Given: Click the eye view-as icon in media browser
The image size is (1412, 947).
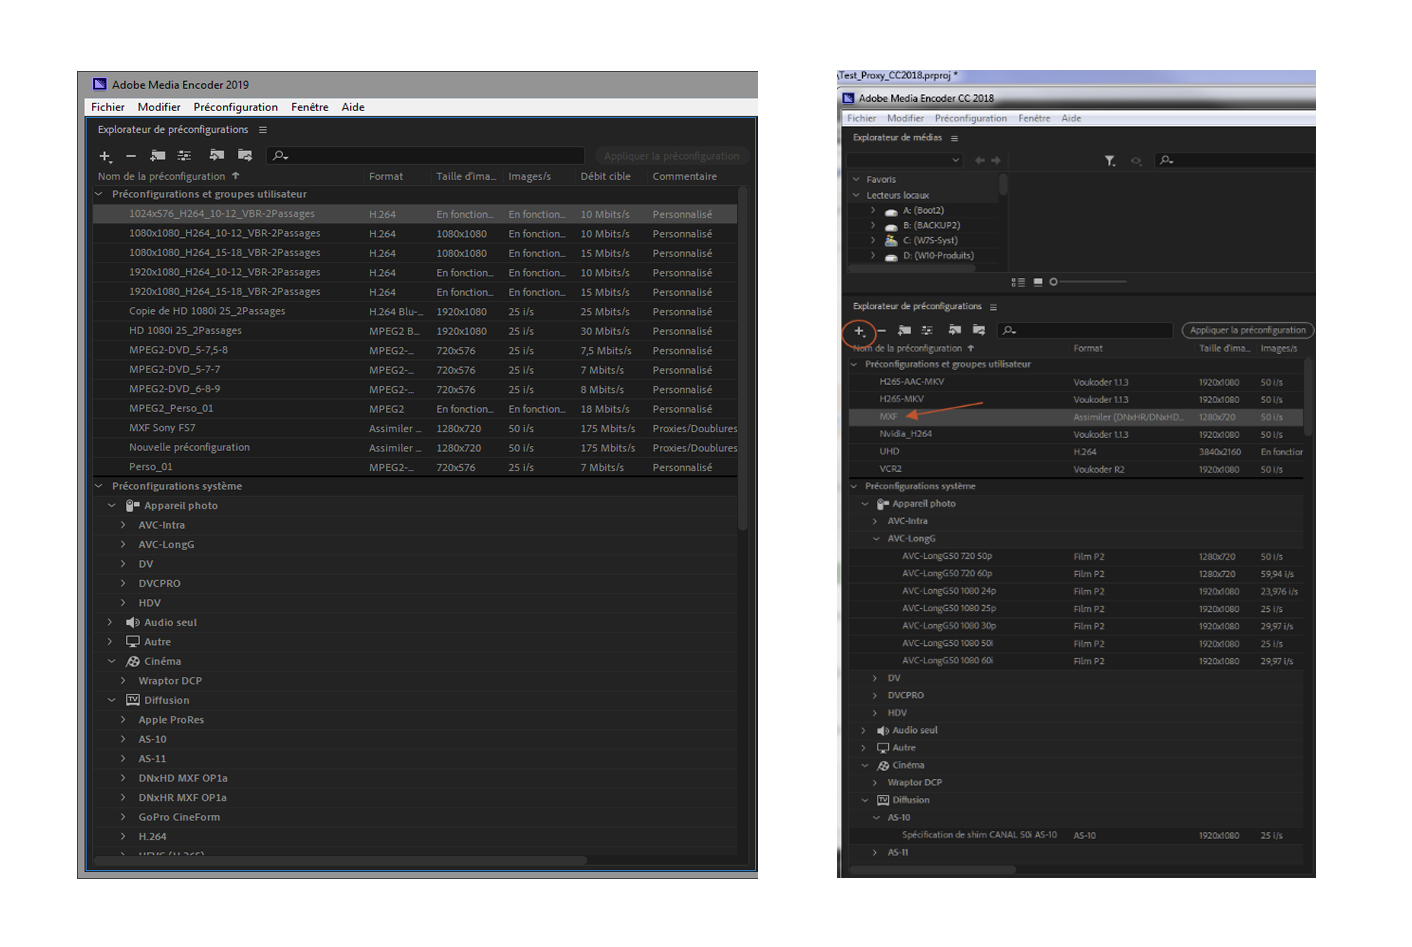Looking at the screenshot, I should pyautogui.click(x=1136, y=160).
